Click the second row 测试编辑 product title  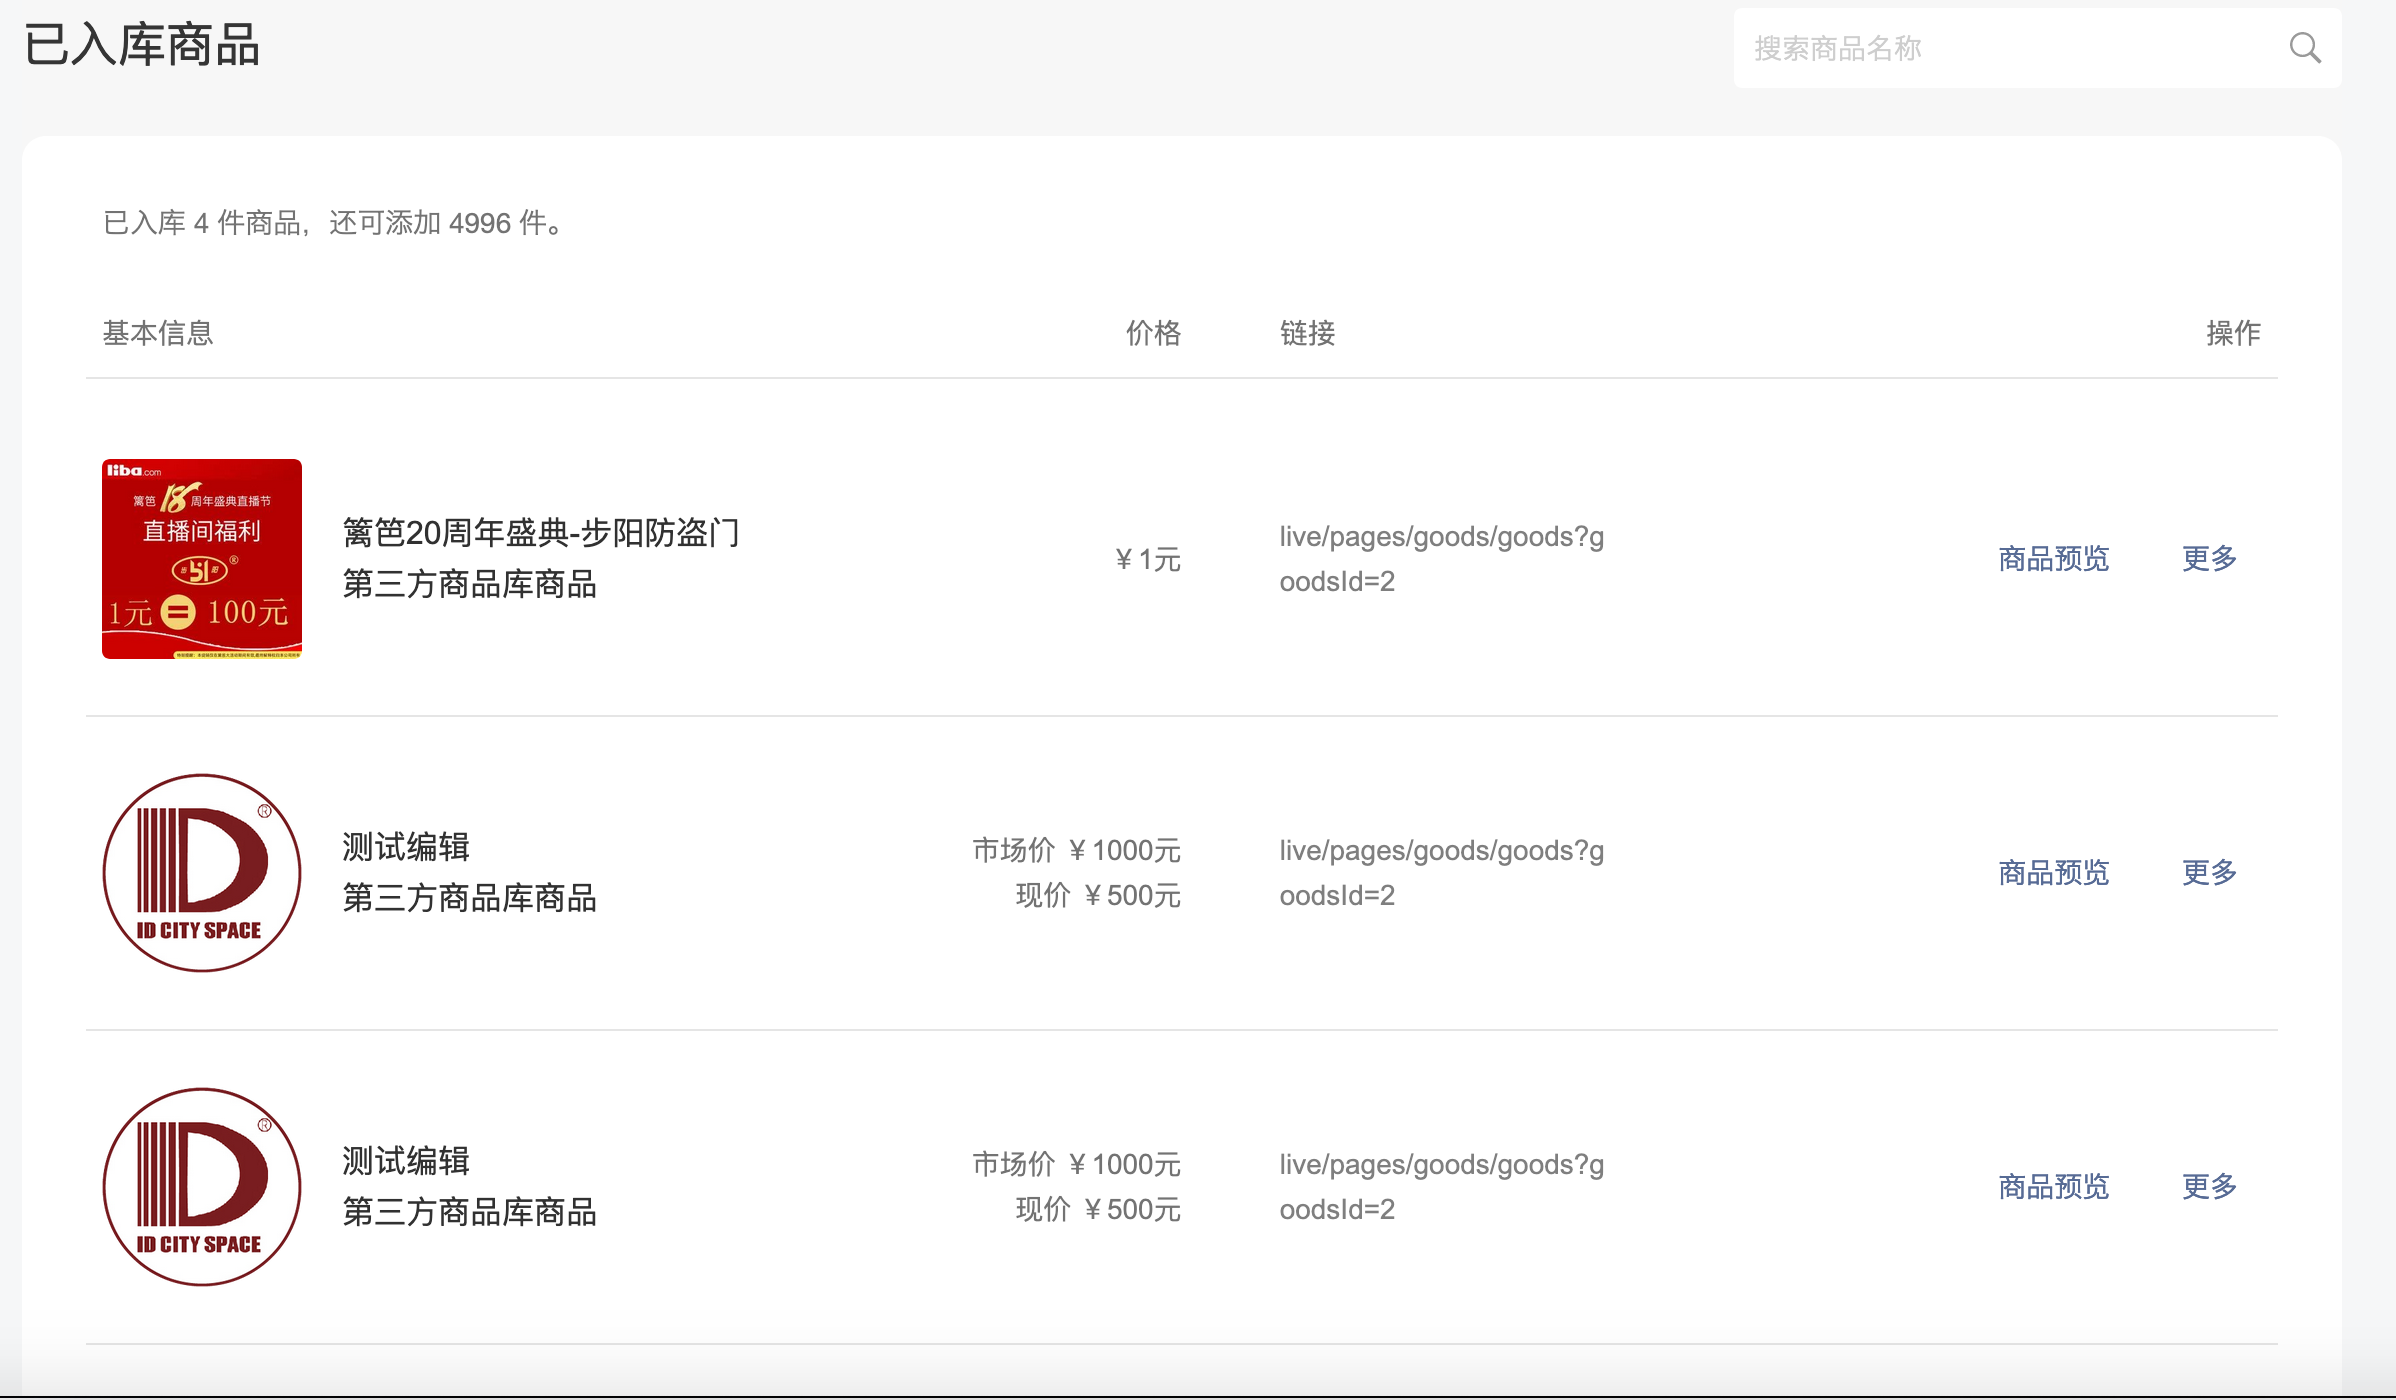coord(406,847)
